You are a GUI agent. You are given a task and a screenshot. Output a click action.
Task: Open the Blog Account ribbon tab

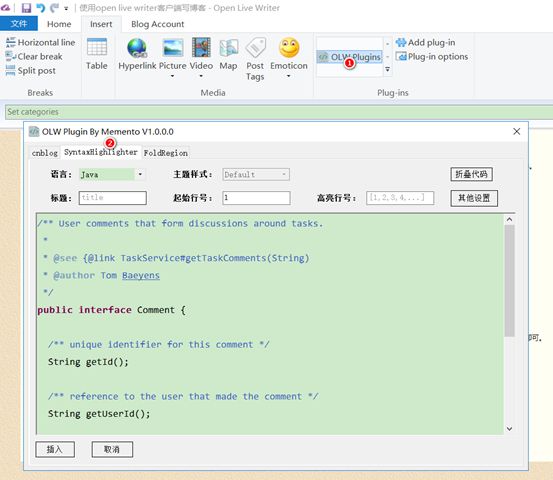[x=157, y=24]
